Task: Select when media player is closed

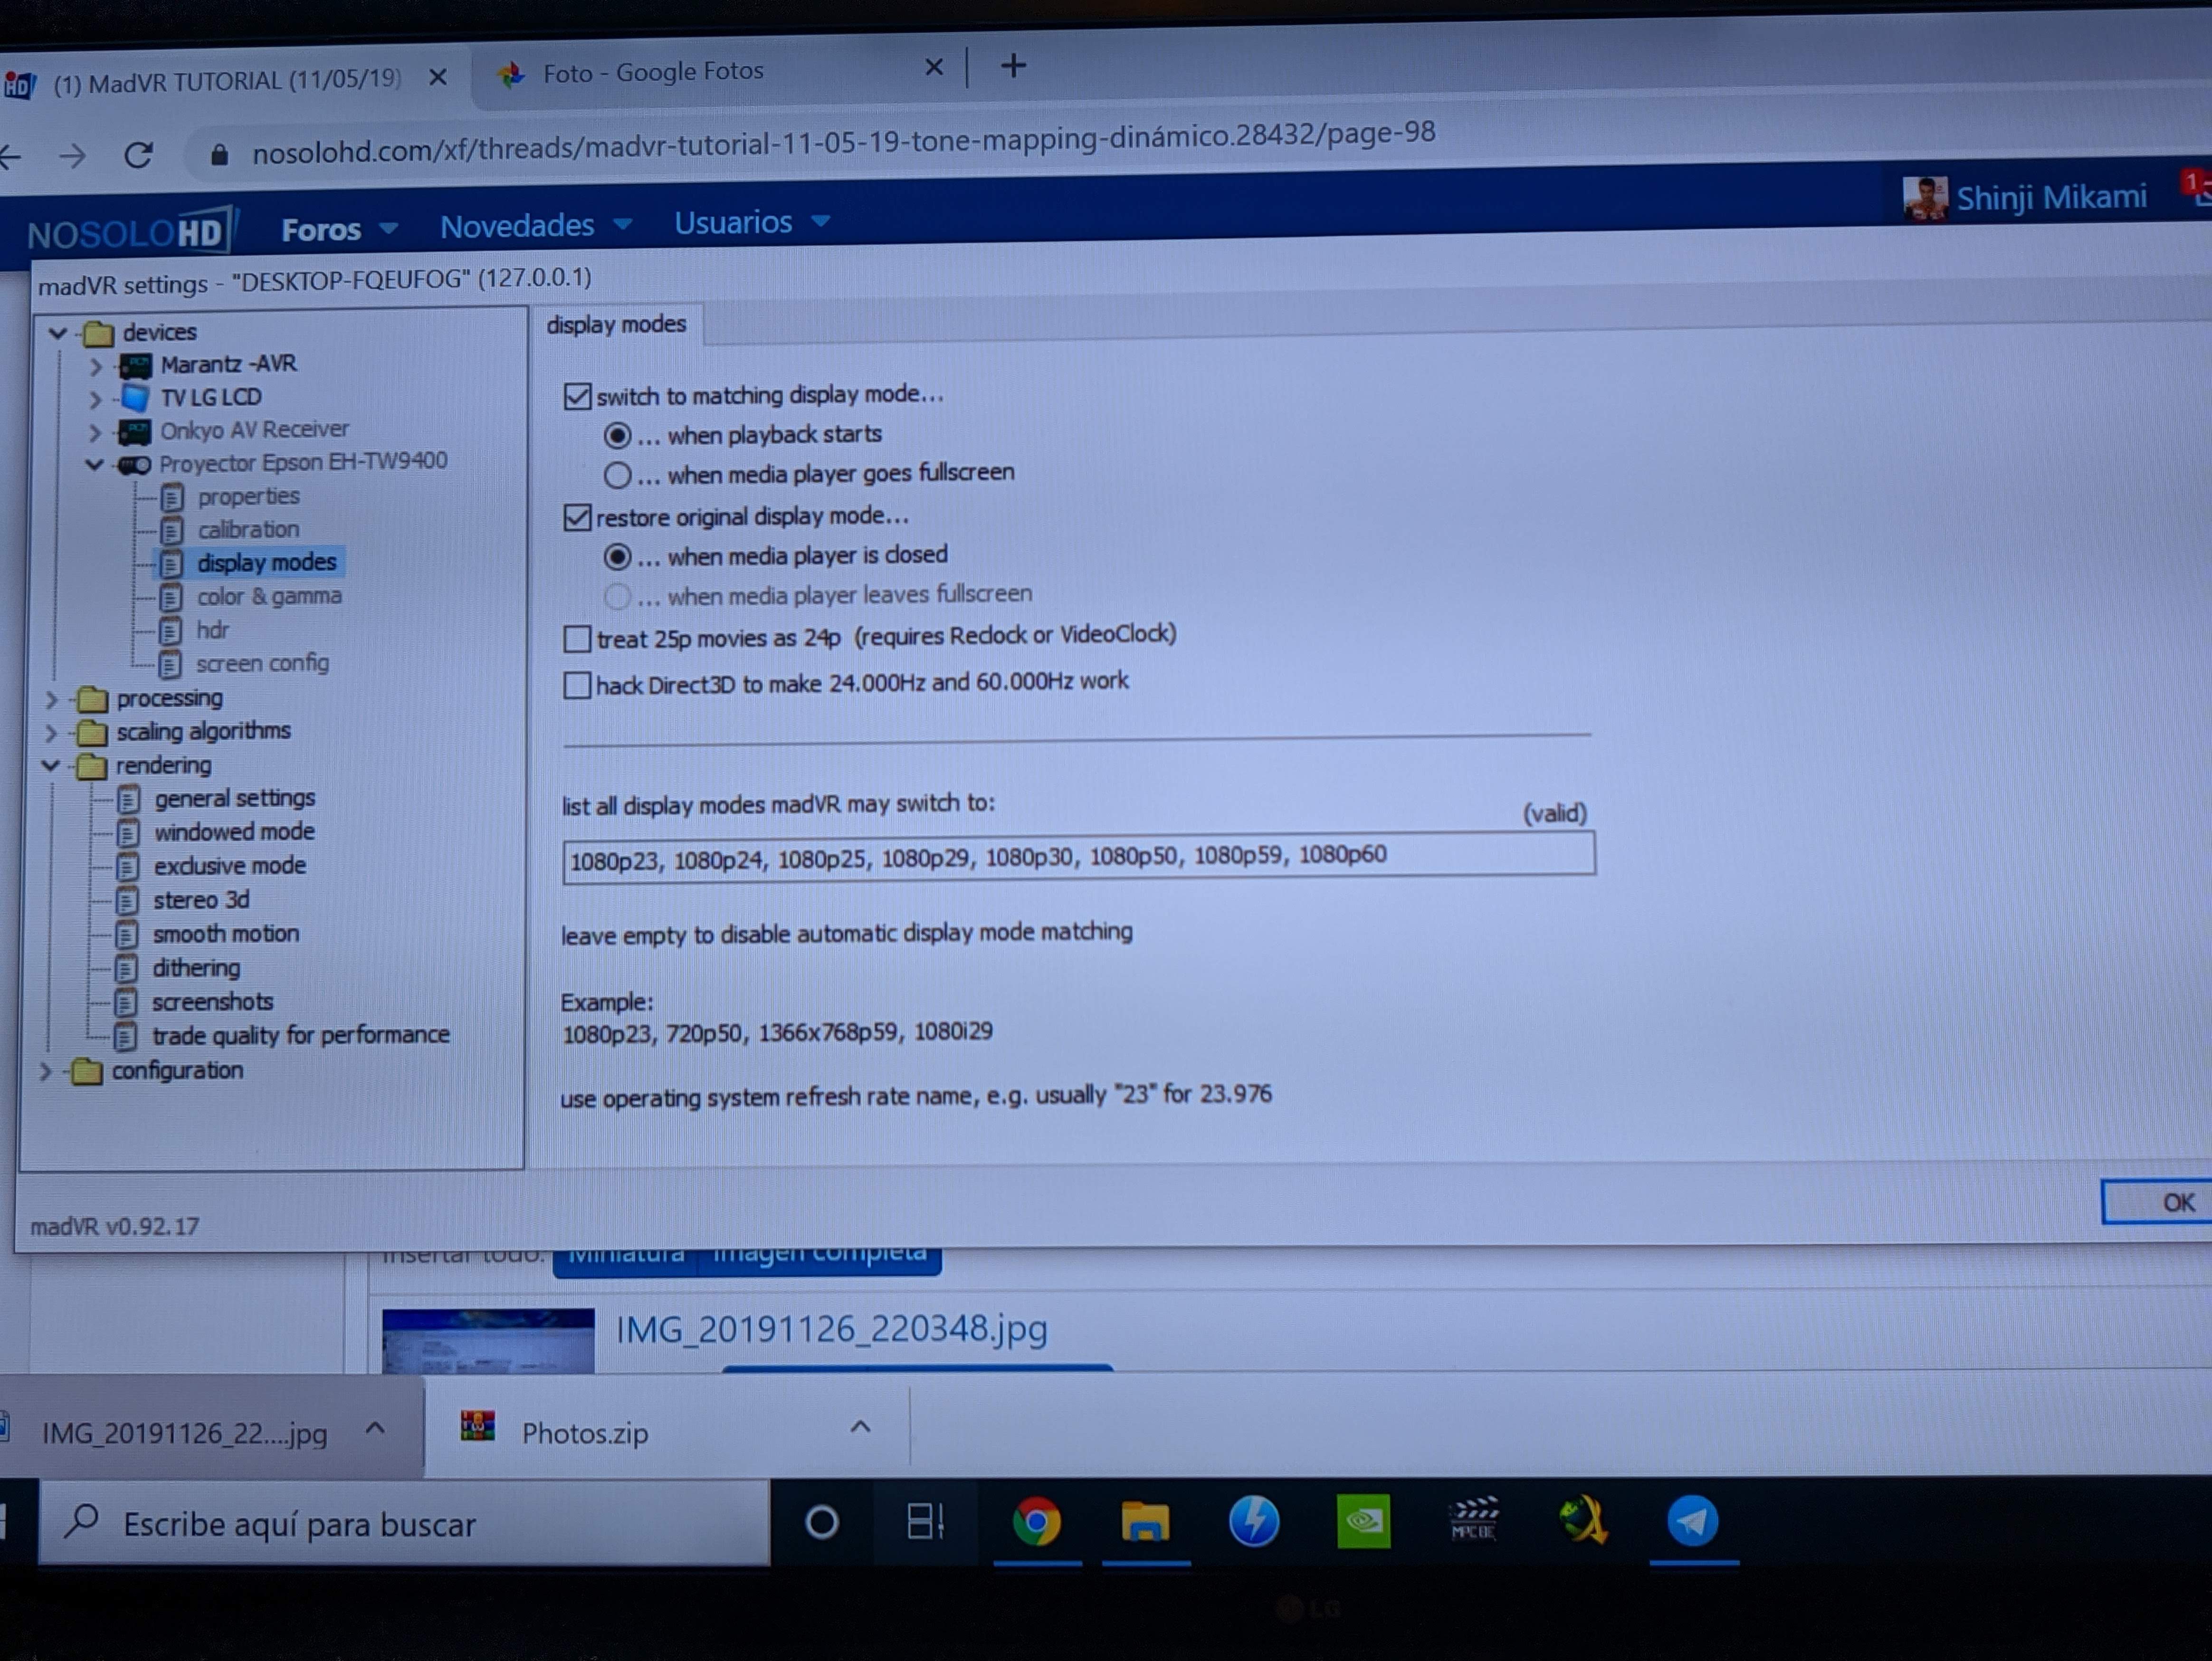Action: pos(617,557)
